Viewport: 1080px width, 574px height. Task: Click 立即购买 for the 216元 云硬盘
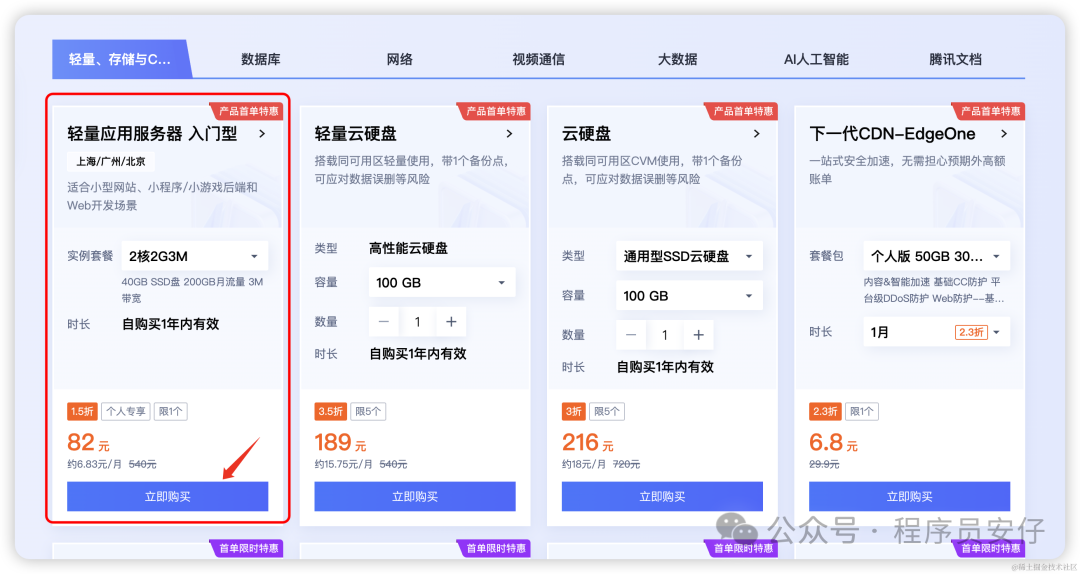click(x=662, y=496)
